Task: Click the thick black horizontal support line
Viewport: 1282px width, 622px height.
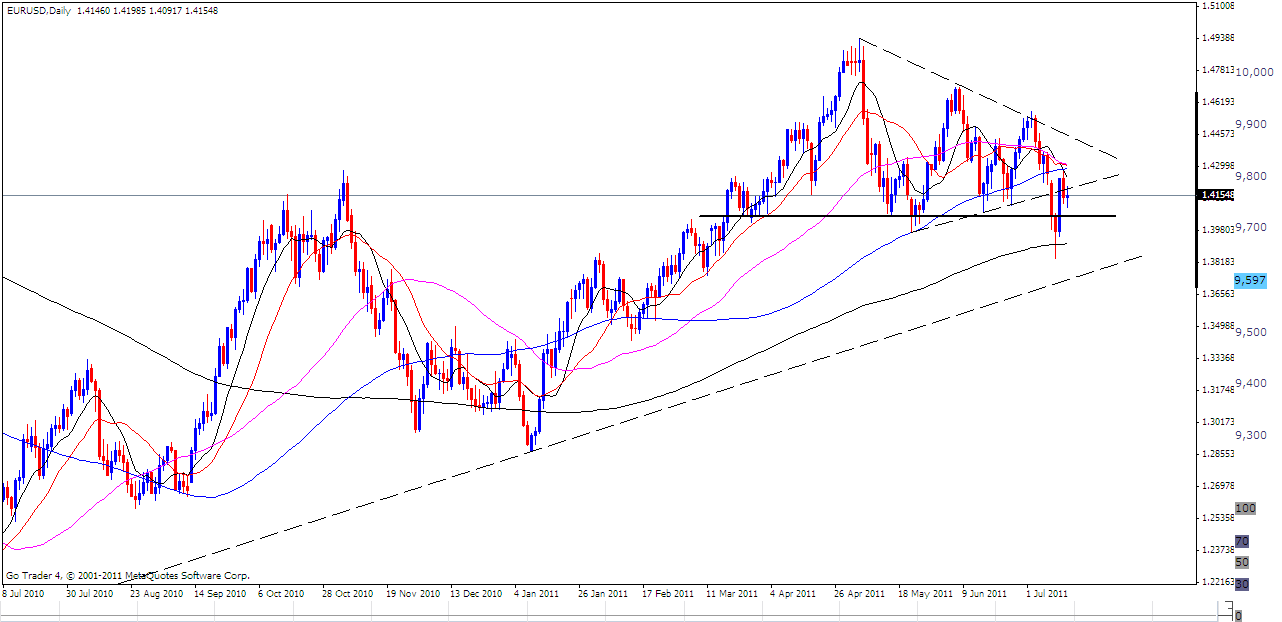Action: click(x=900, y=216)
